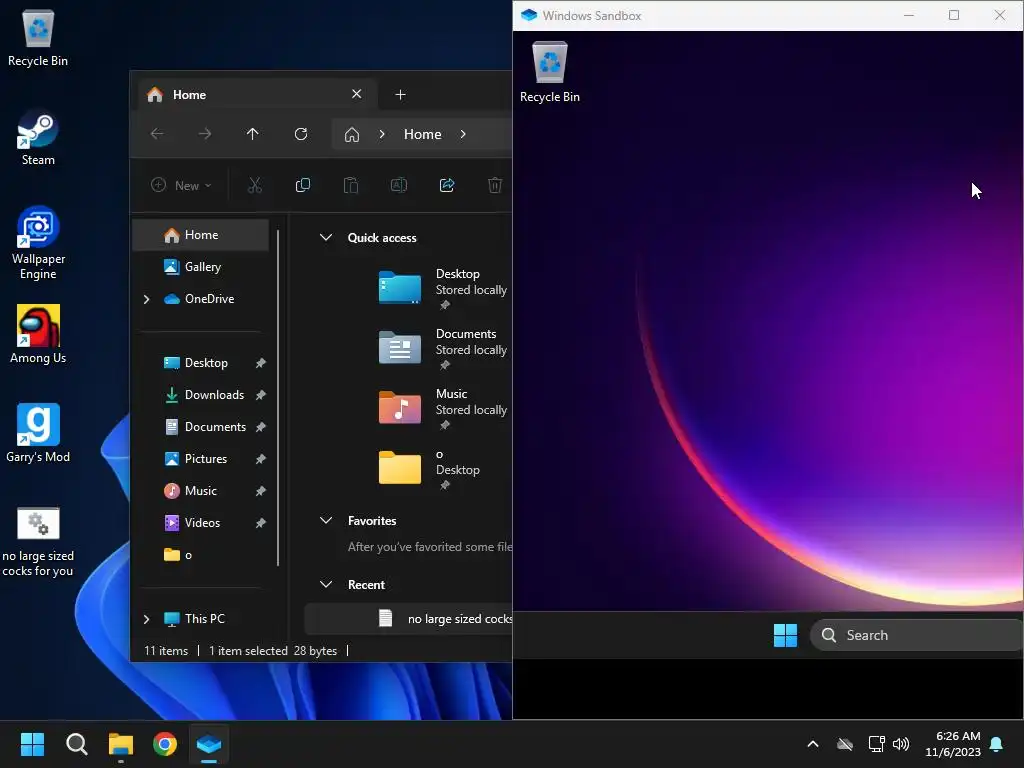Image resolution: width=1024 pixels, height=768 pixels.
Task: Click Search box in Sandbox taskbar
Action: coord(916,635)
